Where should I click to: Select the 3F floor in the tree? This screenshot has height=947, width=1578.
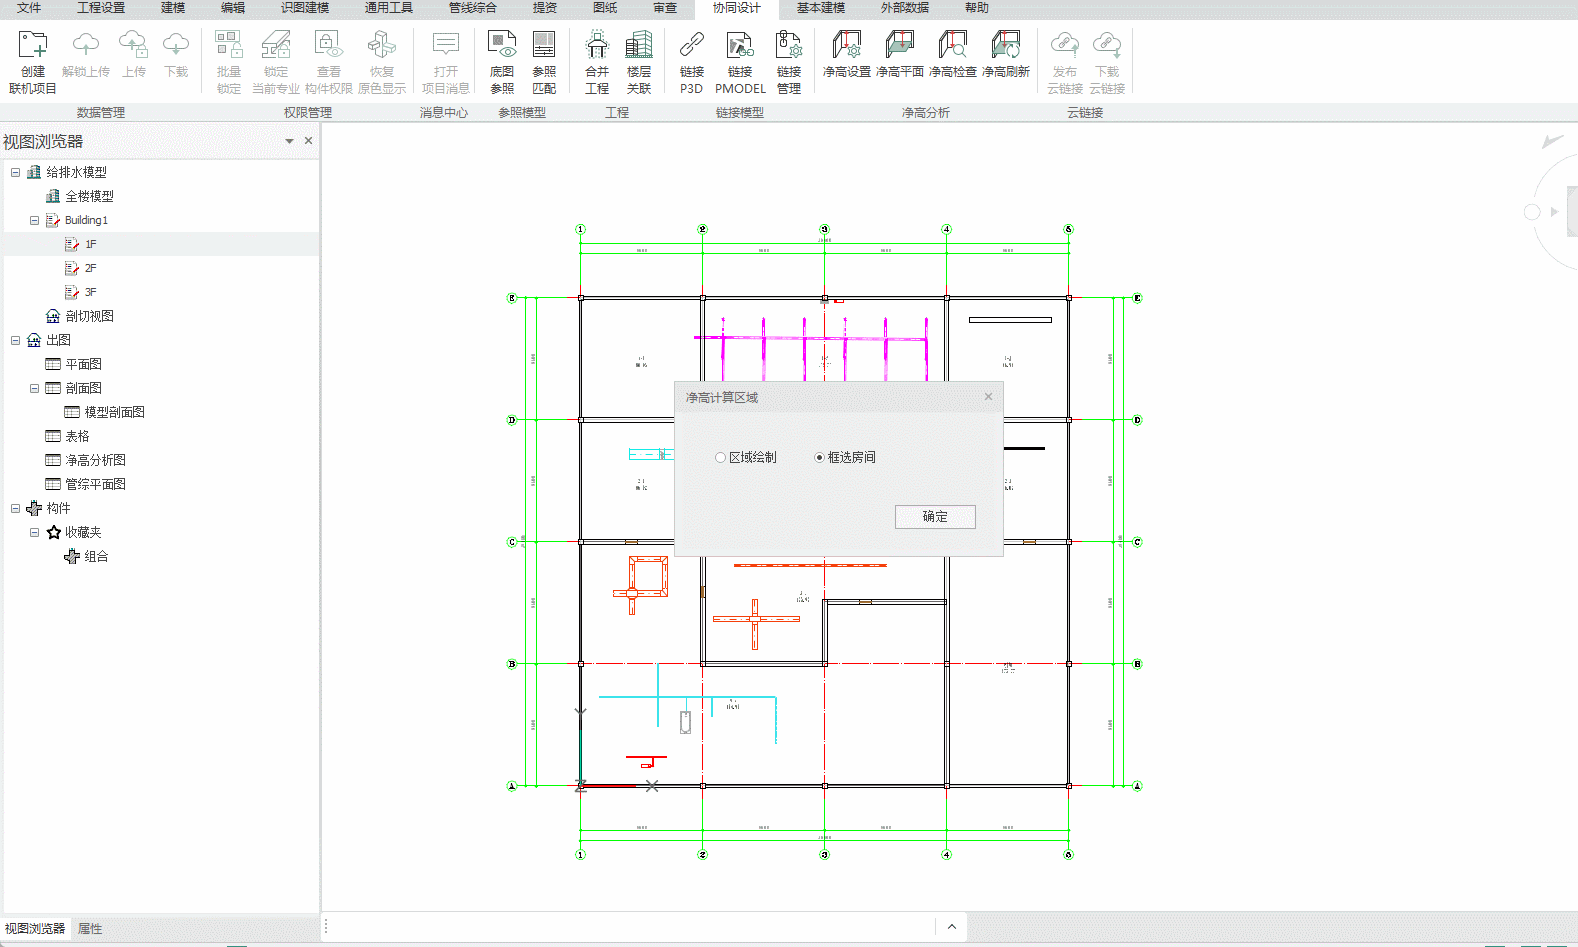tap(91, 292)
